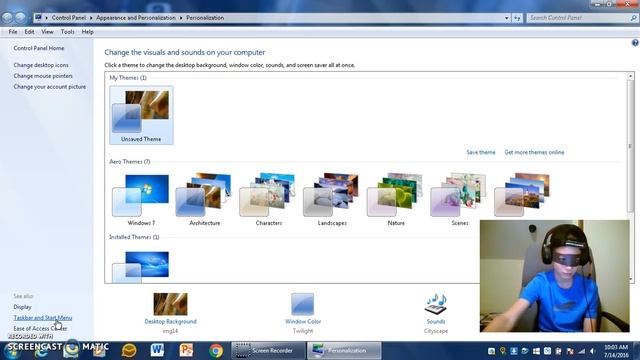
Task: Apply the Characters theme
Action: pos(269,199)
